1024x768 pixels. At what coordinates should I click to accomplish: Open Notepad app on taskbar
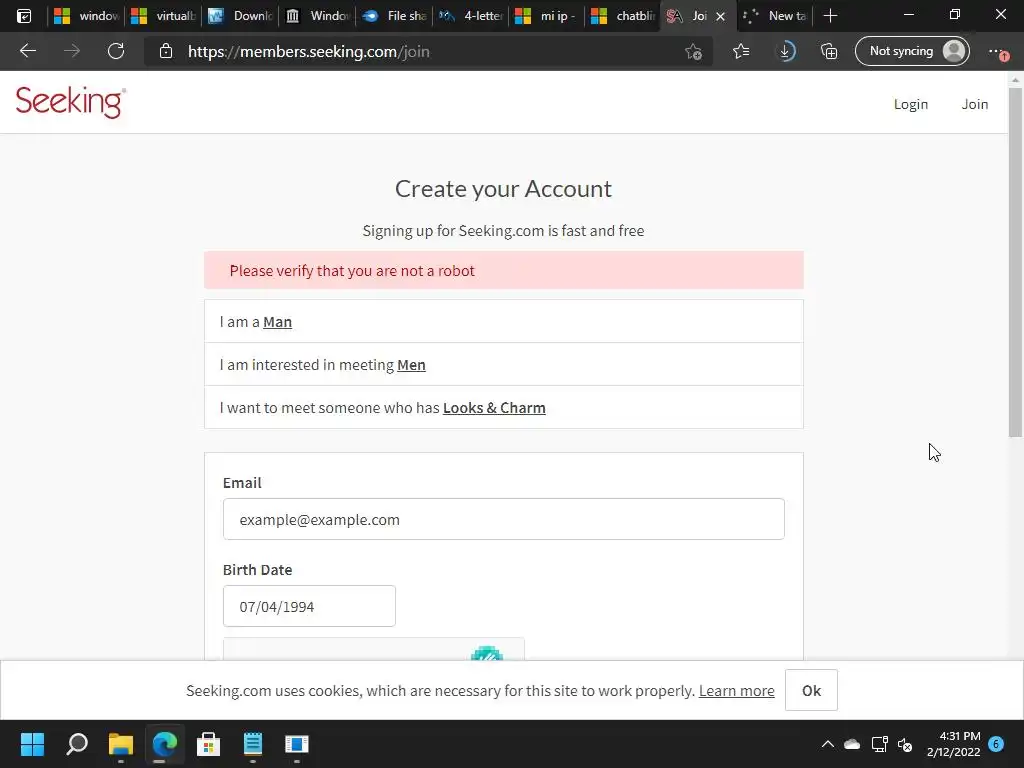coord(253,744)
